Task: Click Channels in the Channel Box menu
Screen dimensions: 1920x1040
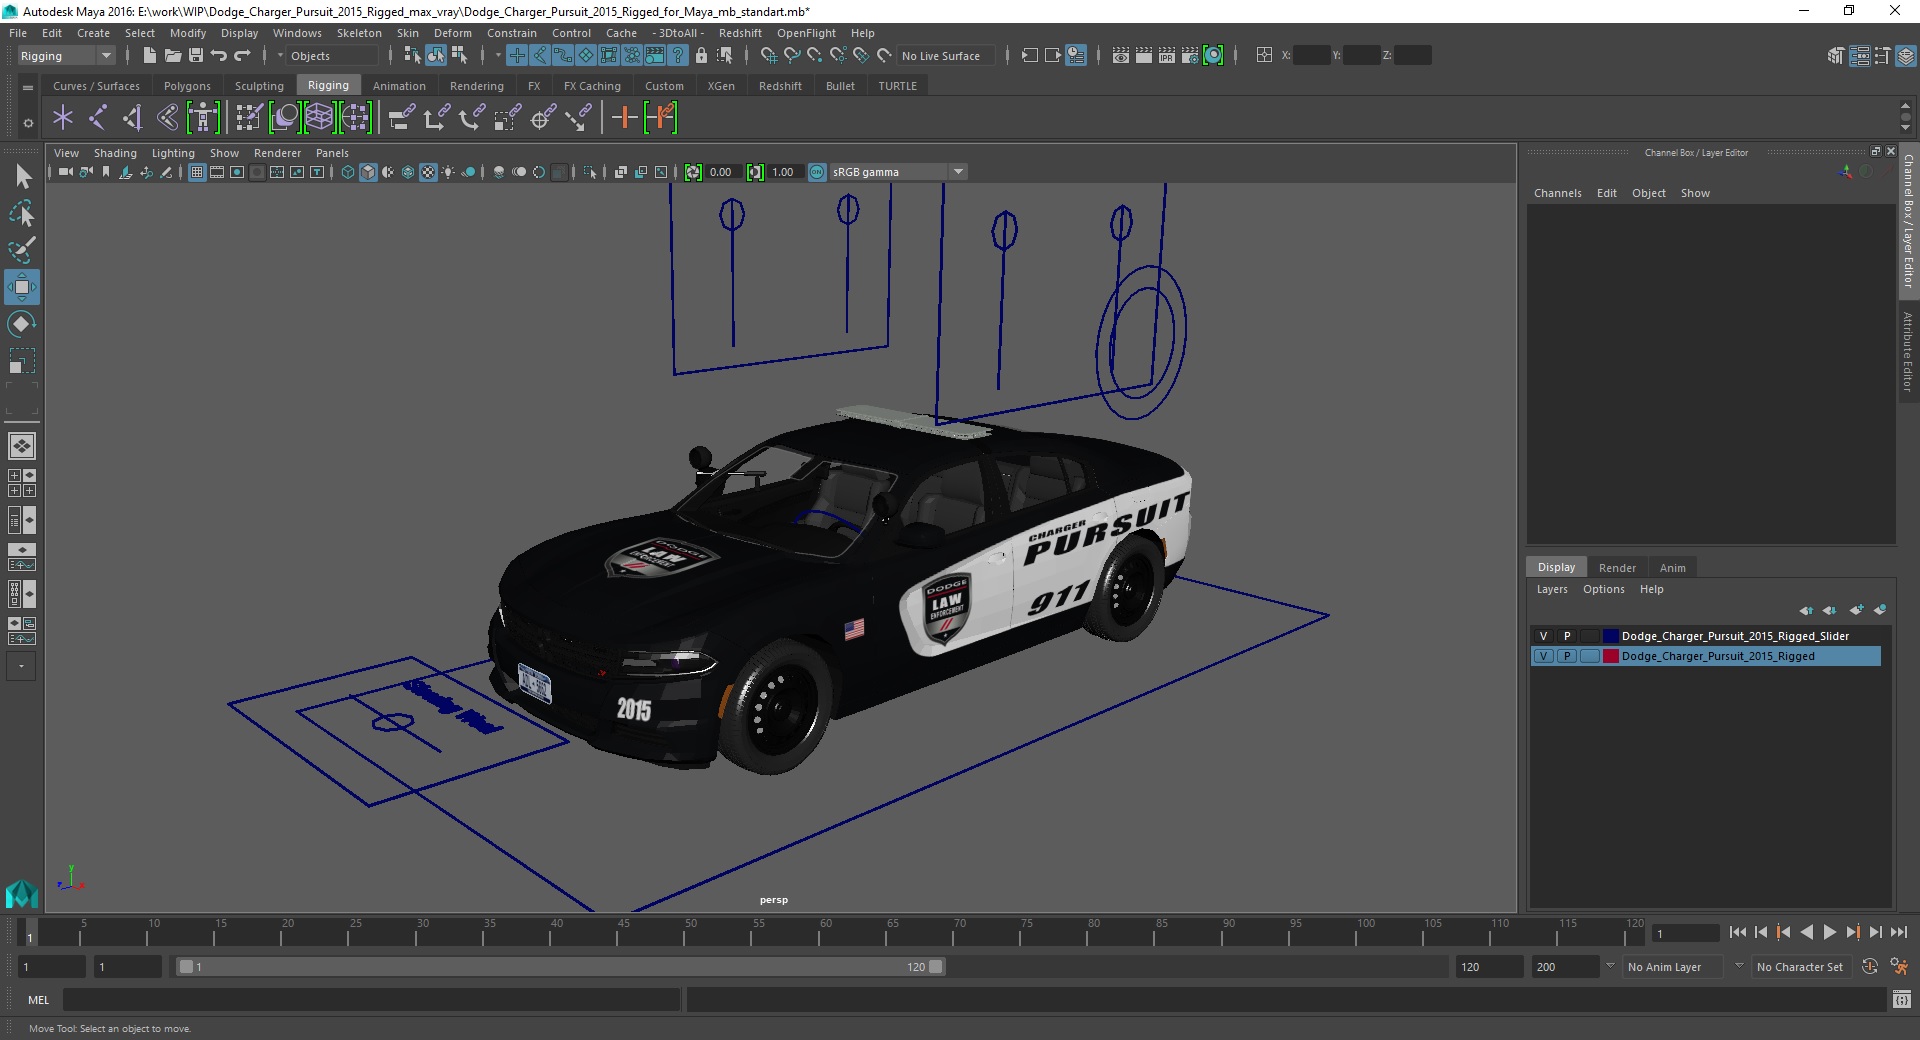Action: [x=1557, y=193]
